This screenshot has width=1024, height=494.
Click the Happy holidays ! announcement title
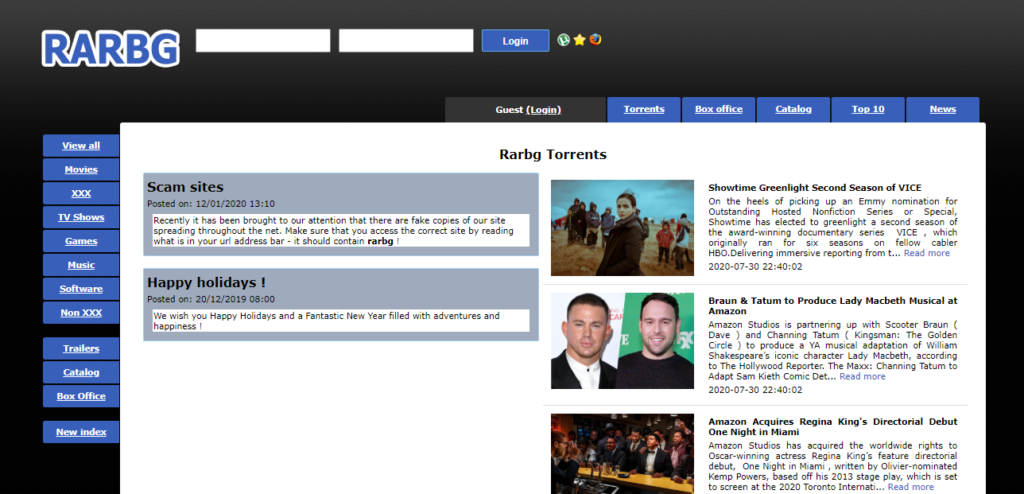pos(206,283)
